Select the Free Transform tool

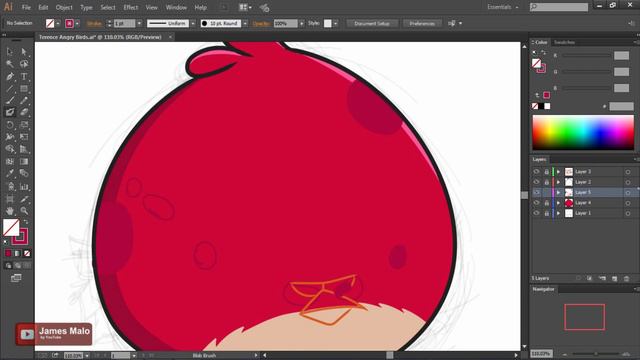[24, 137]
